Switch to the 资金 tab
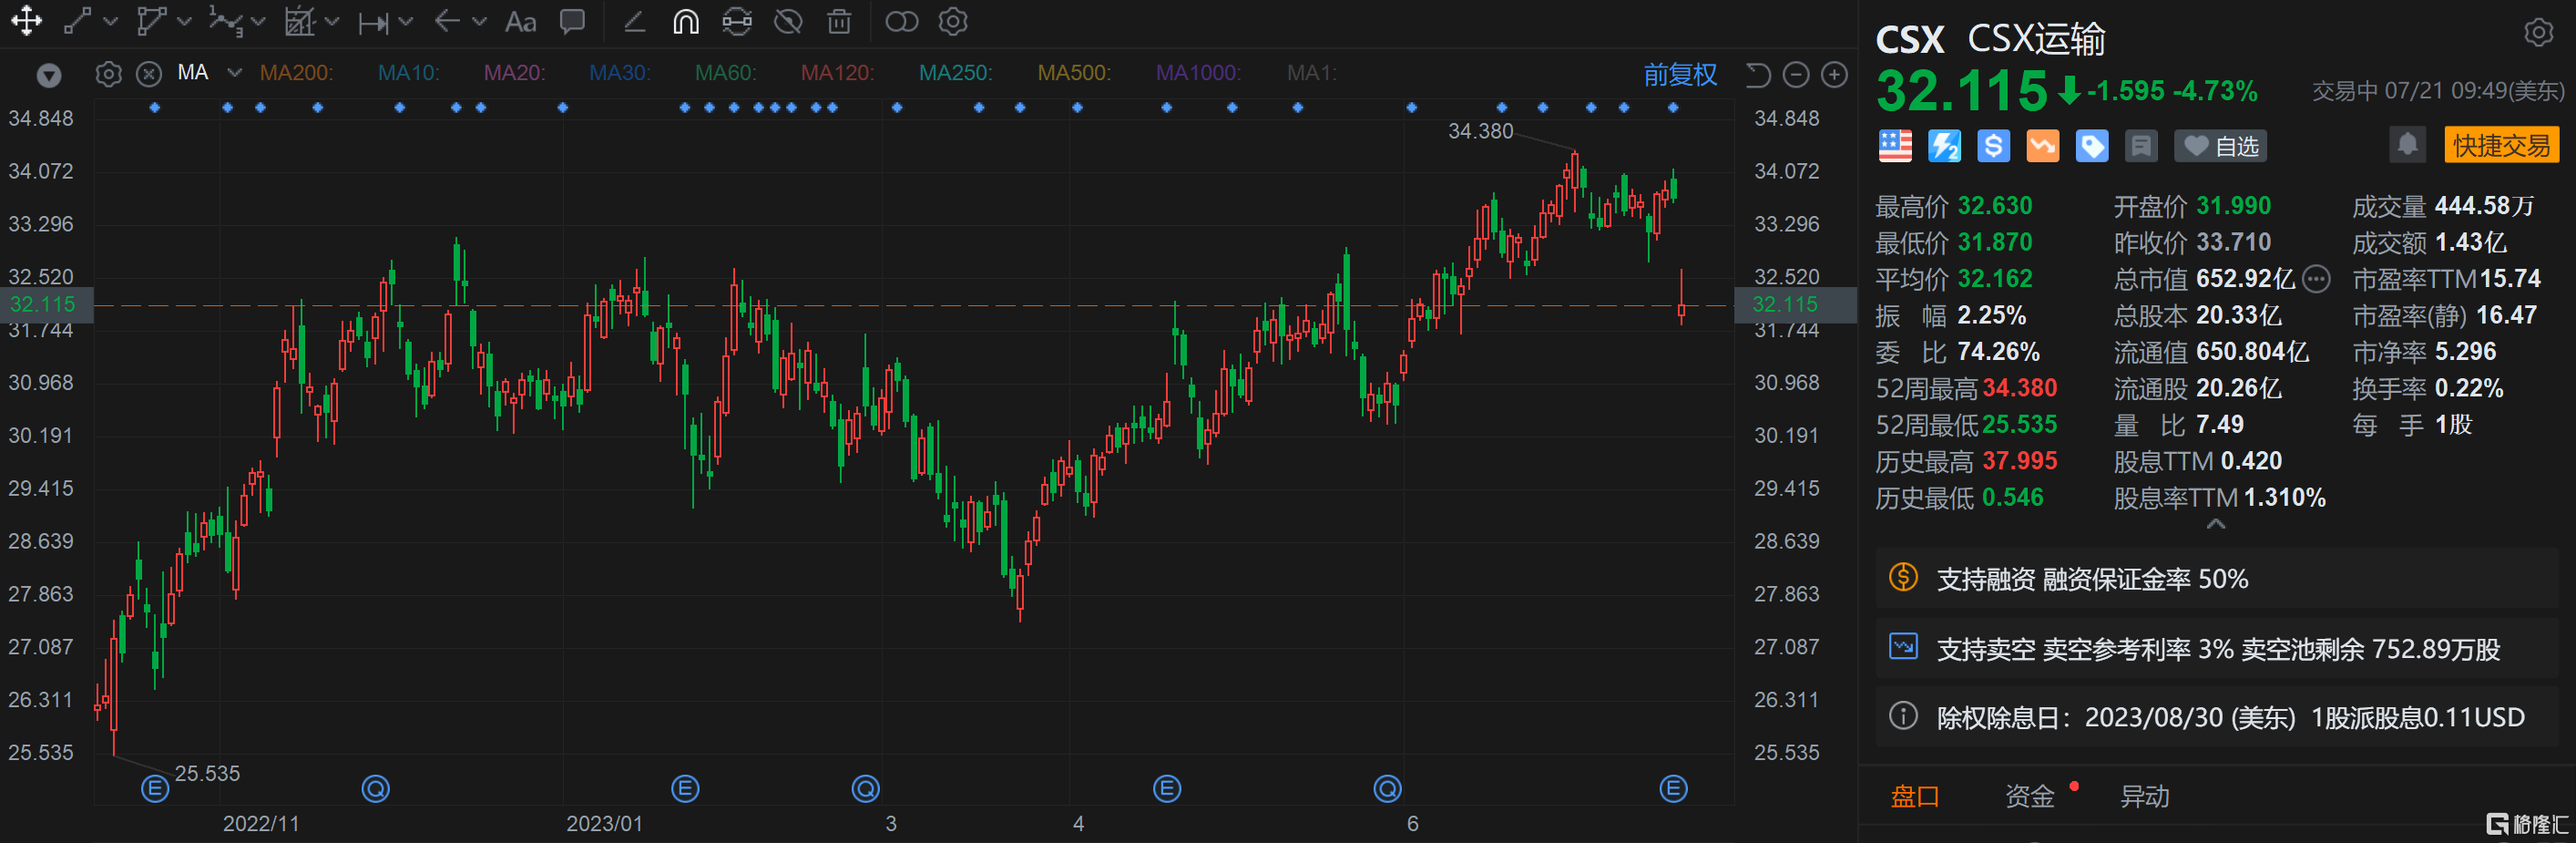This screenshot has height=843, width=2576. (2029, 796)
